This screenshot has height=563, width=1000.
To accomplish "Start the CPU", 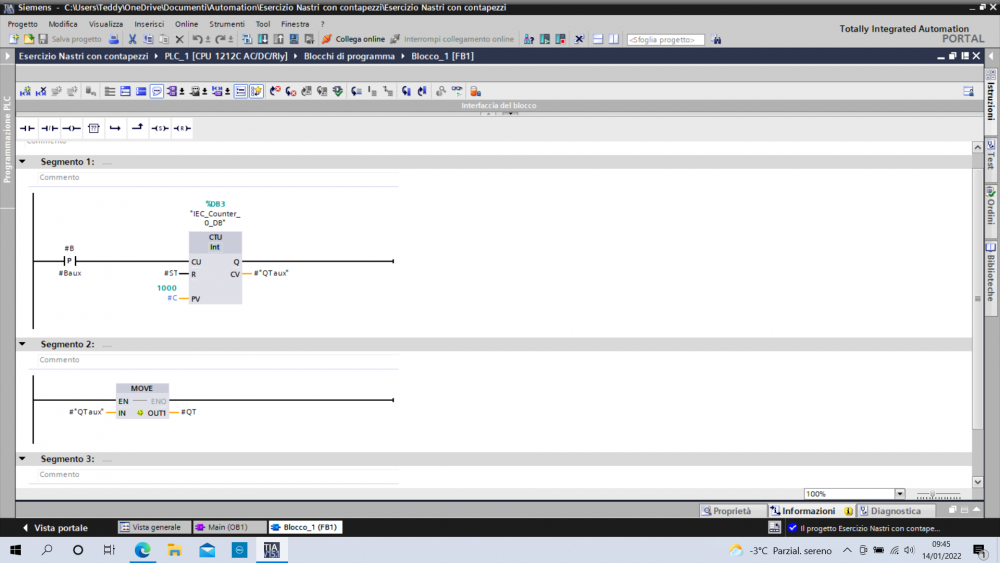I will click(x=545, y=39).
